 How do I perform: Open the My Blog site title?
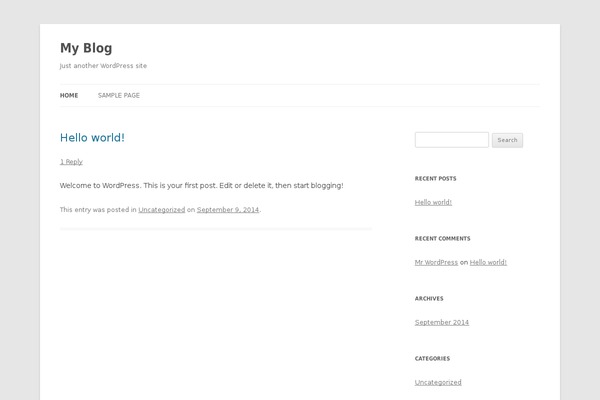coord(86,48)
